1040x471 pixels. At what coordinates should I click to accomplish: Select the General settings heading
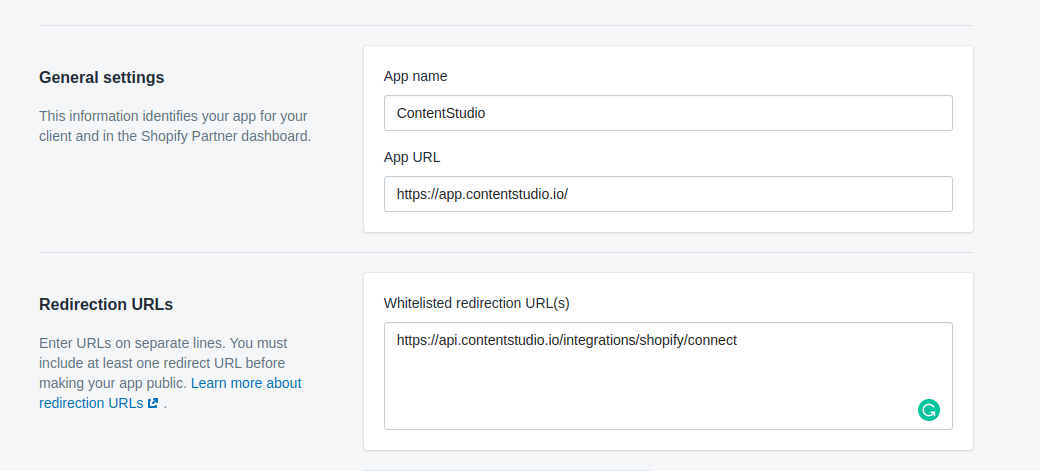pos(101,78)
